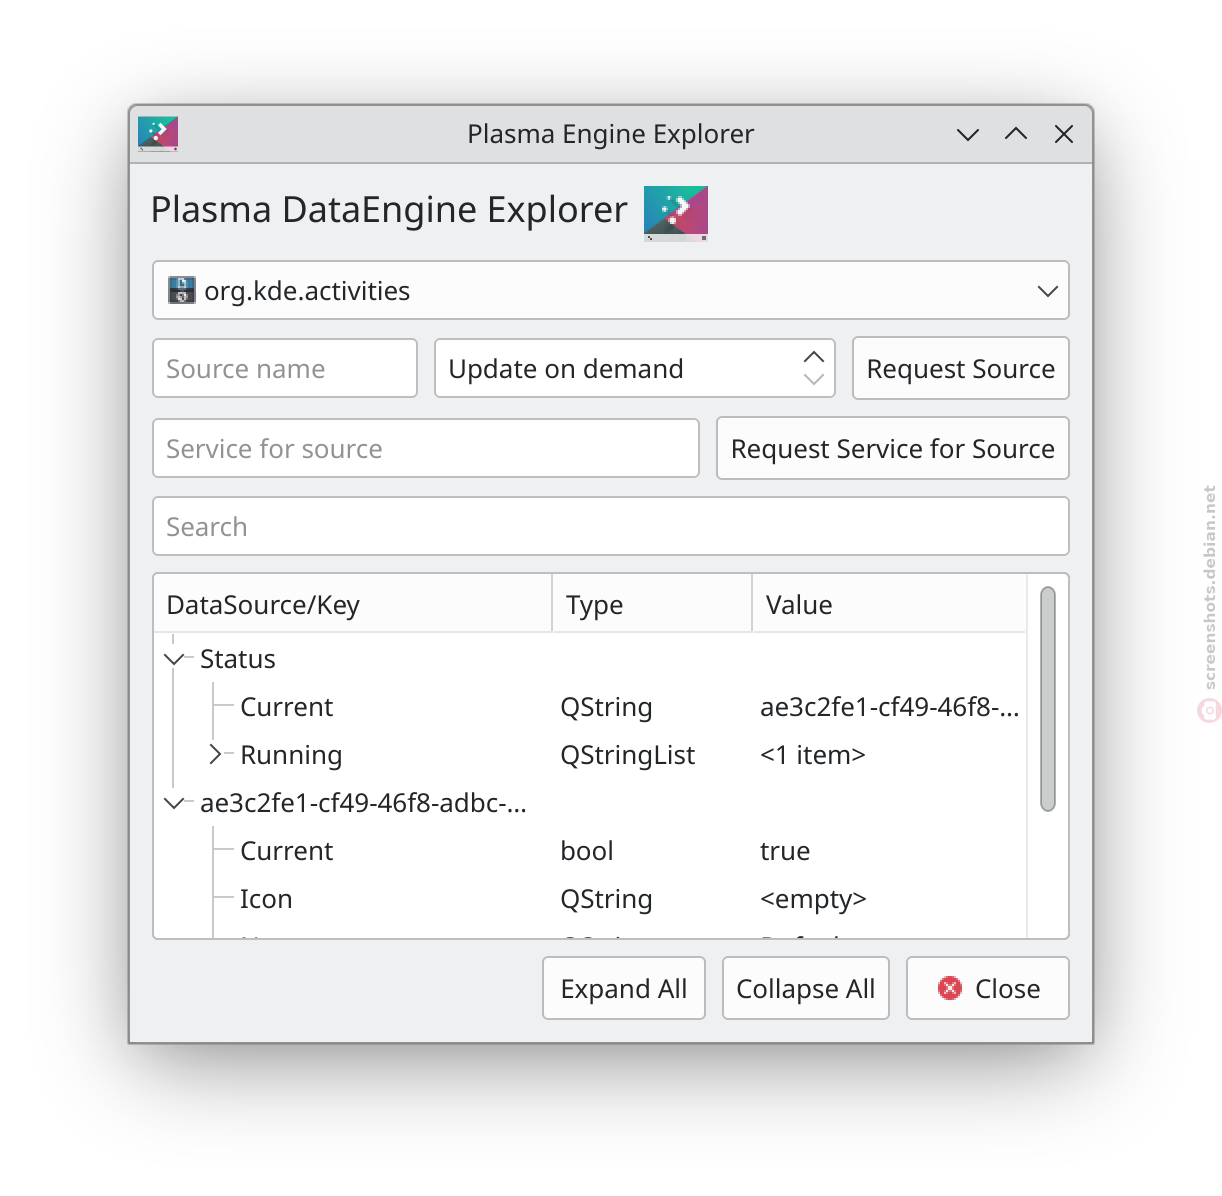1222x1196 pixels.
Task: Maximize the Plasma Engine Explorer window
Action: click(x=1016, y=134)
